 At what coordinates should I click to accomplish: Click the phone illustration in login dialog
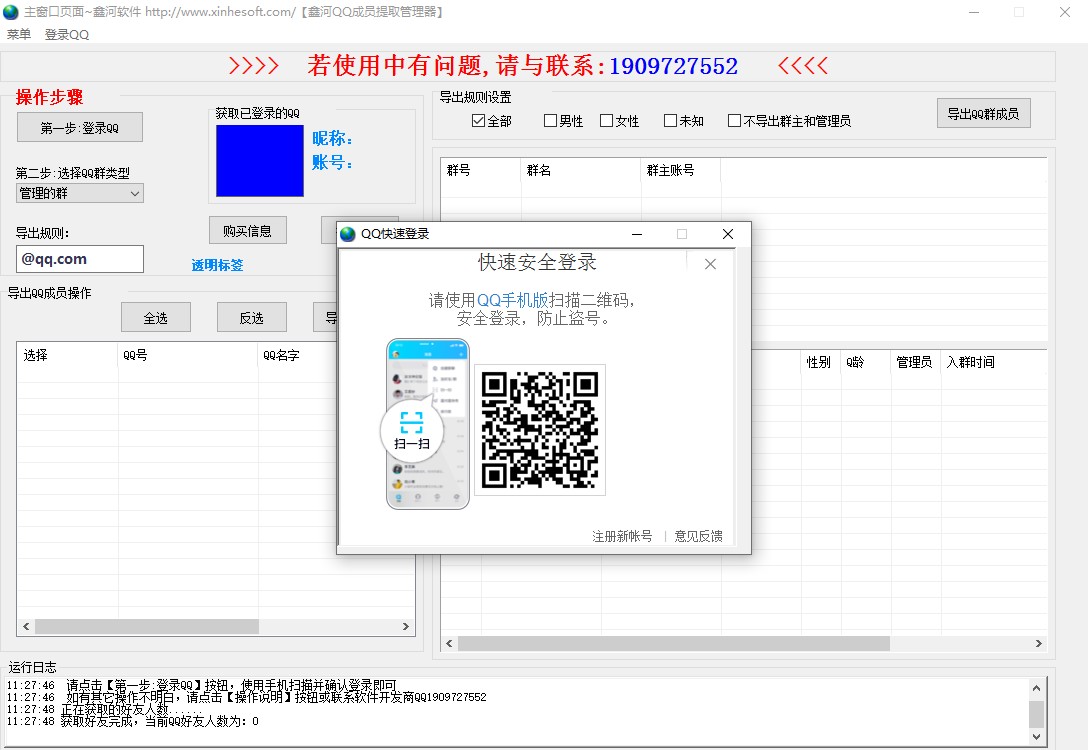pos(427,423)
